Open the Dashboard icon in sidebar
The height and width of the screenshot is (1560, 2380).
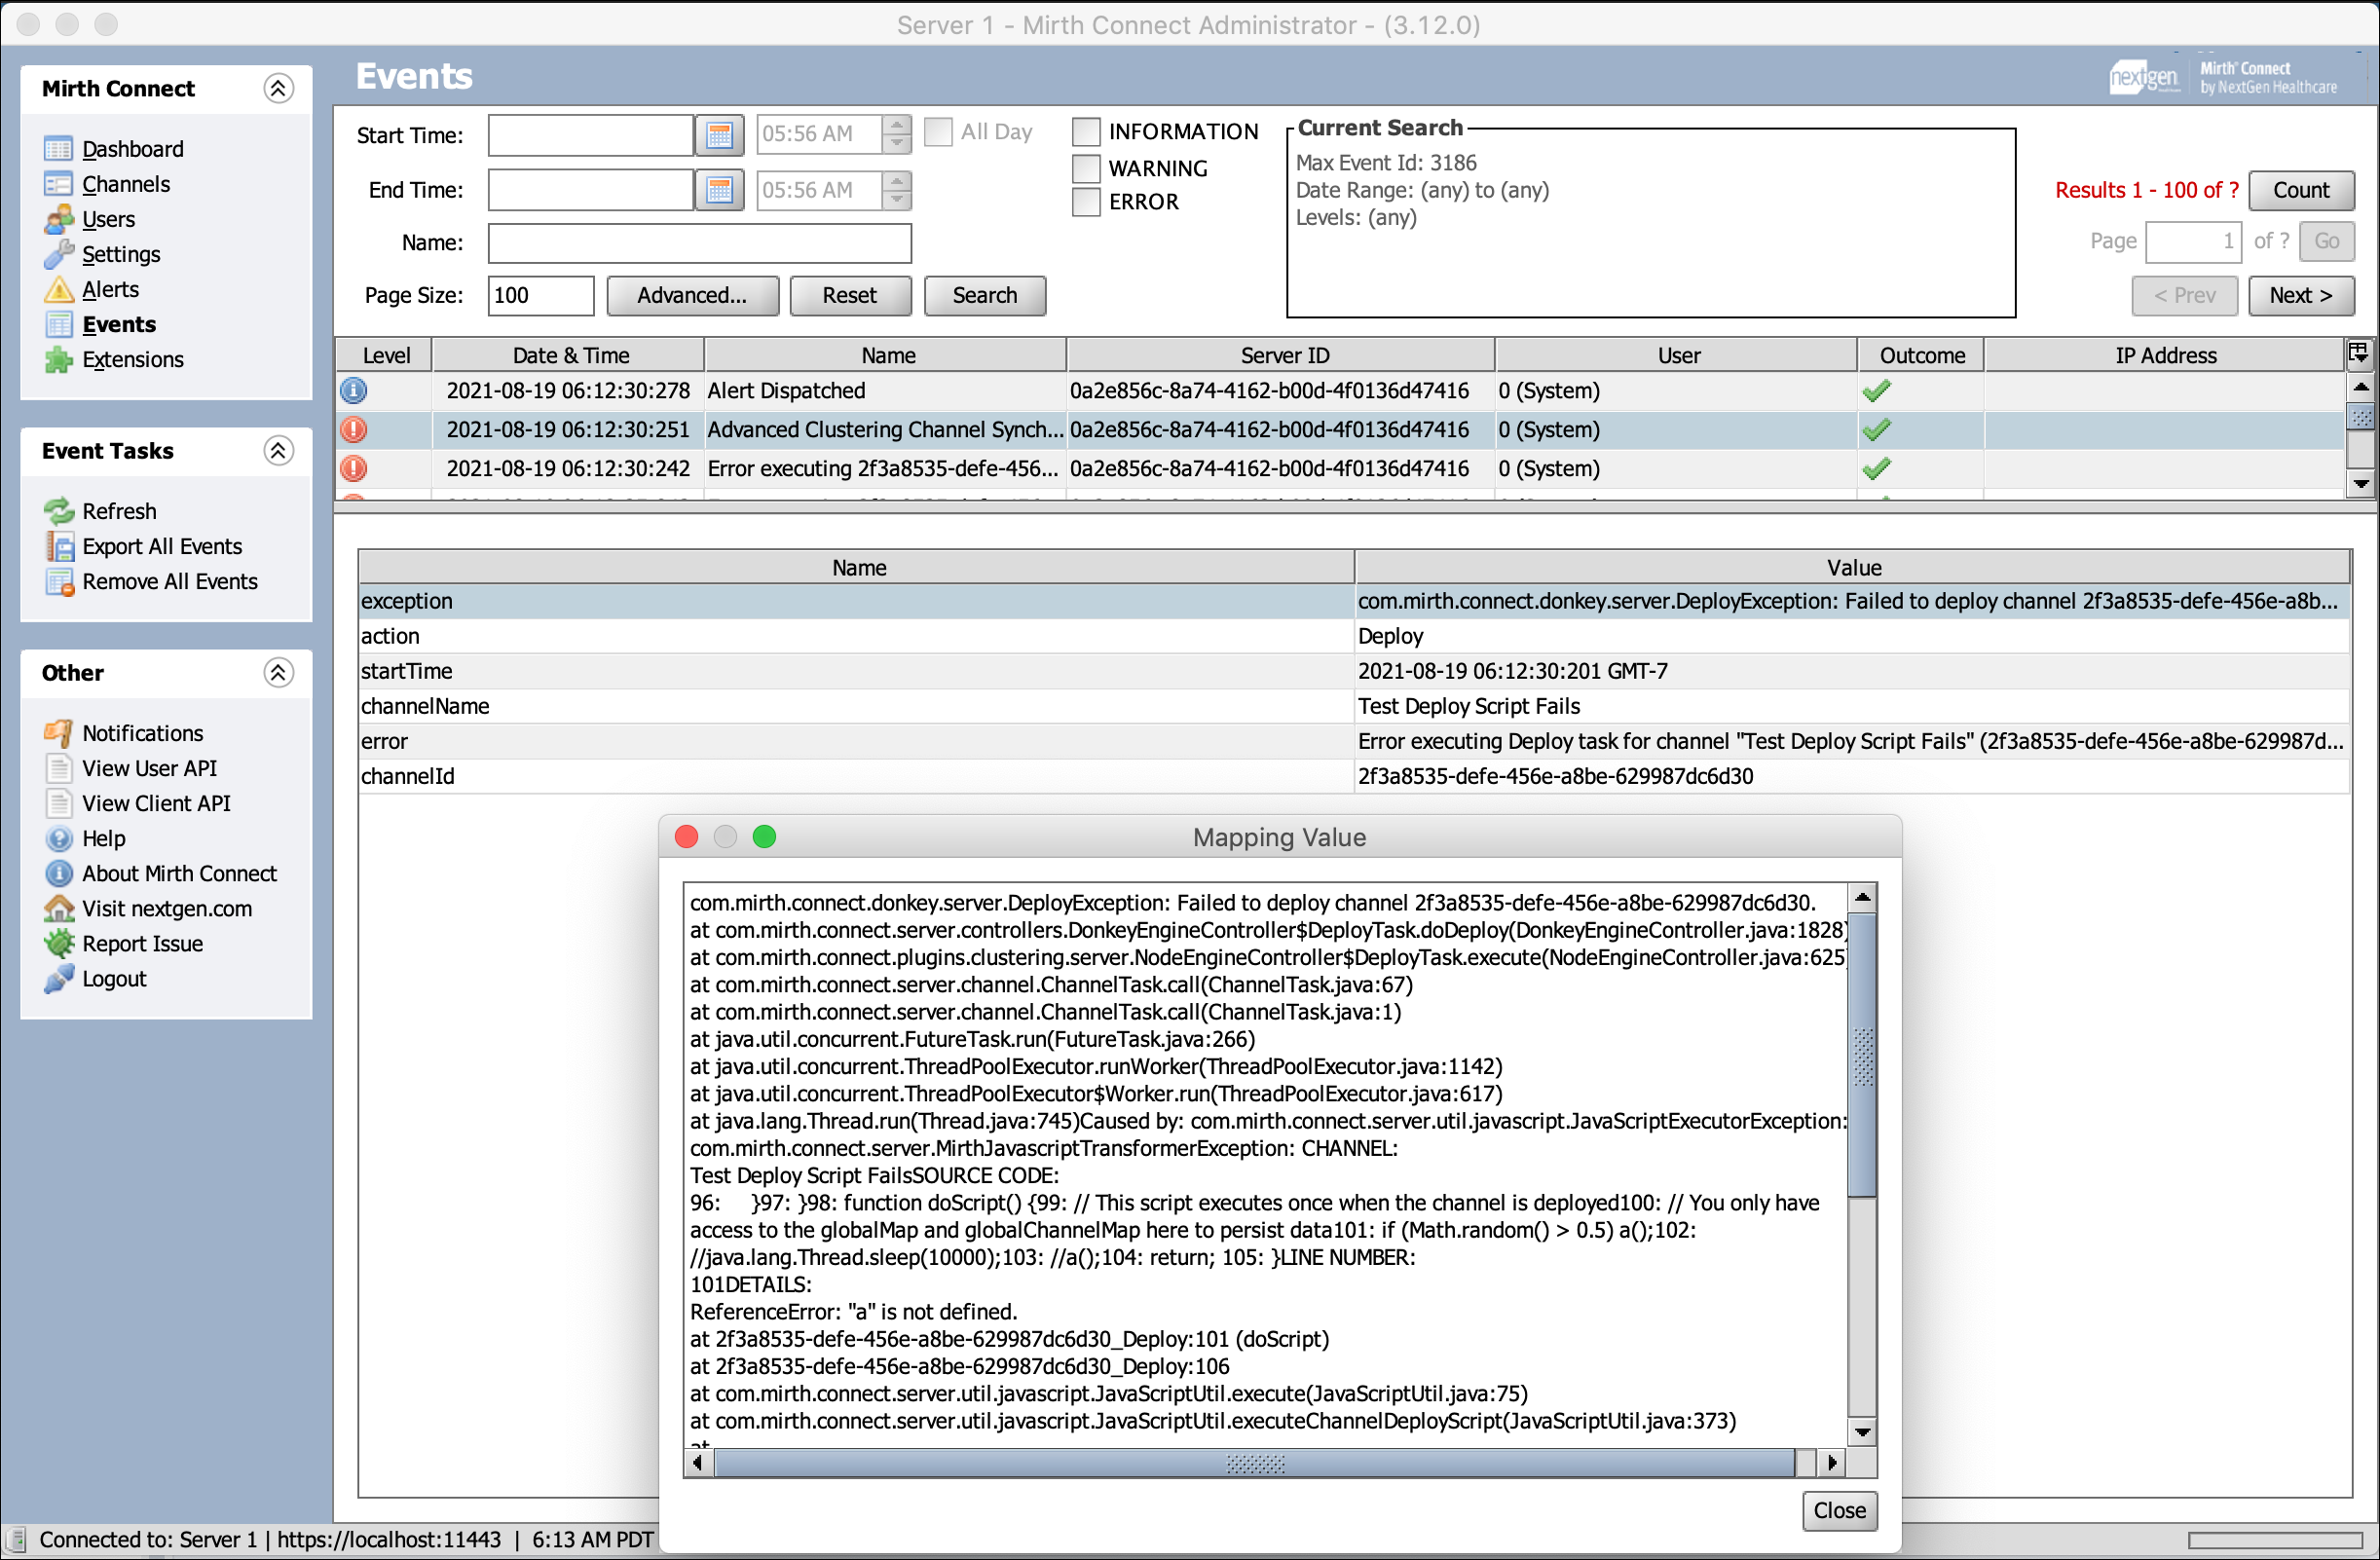coord(58,149)
